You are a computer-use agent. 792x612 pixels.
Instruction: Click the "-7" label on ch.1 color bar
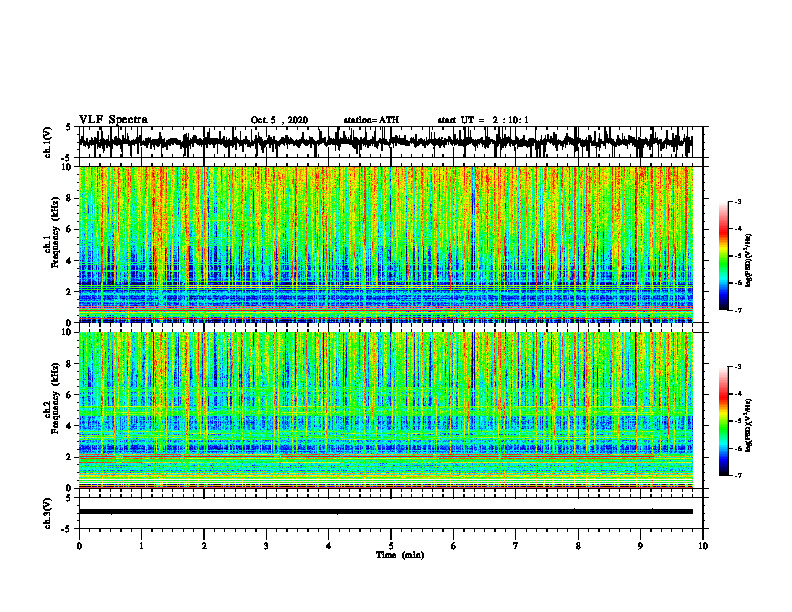(738, 311)
